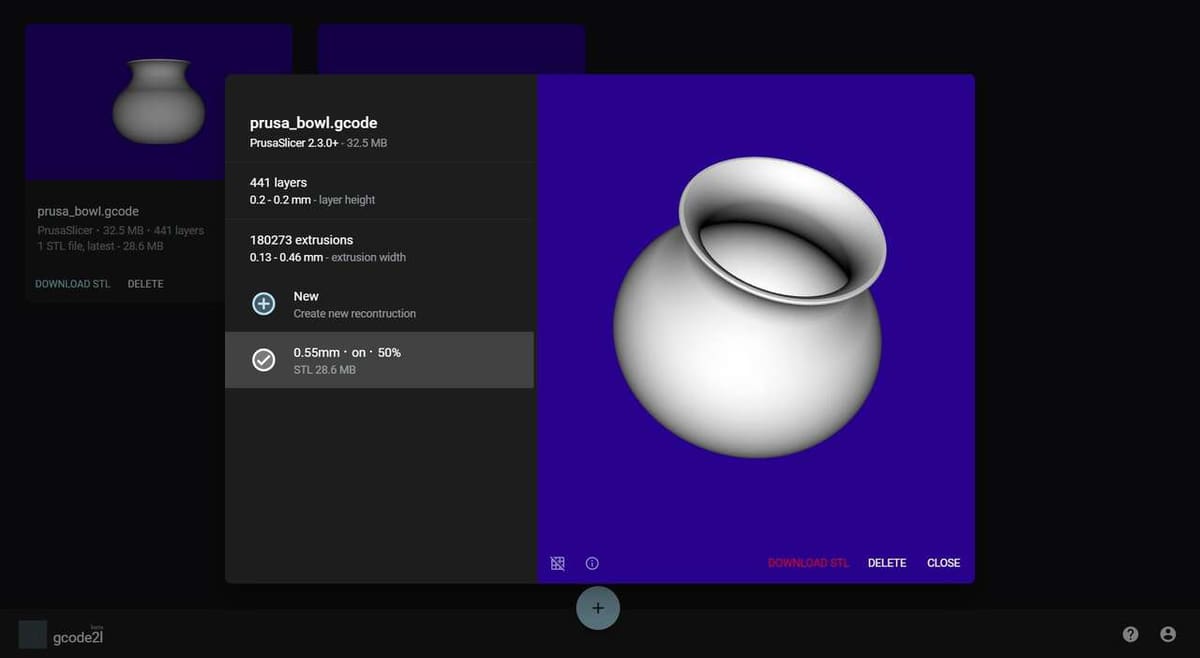
Task: Toggle the grid visibility icon in viewer
Action: (x=558, y=563)
